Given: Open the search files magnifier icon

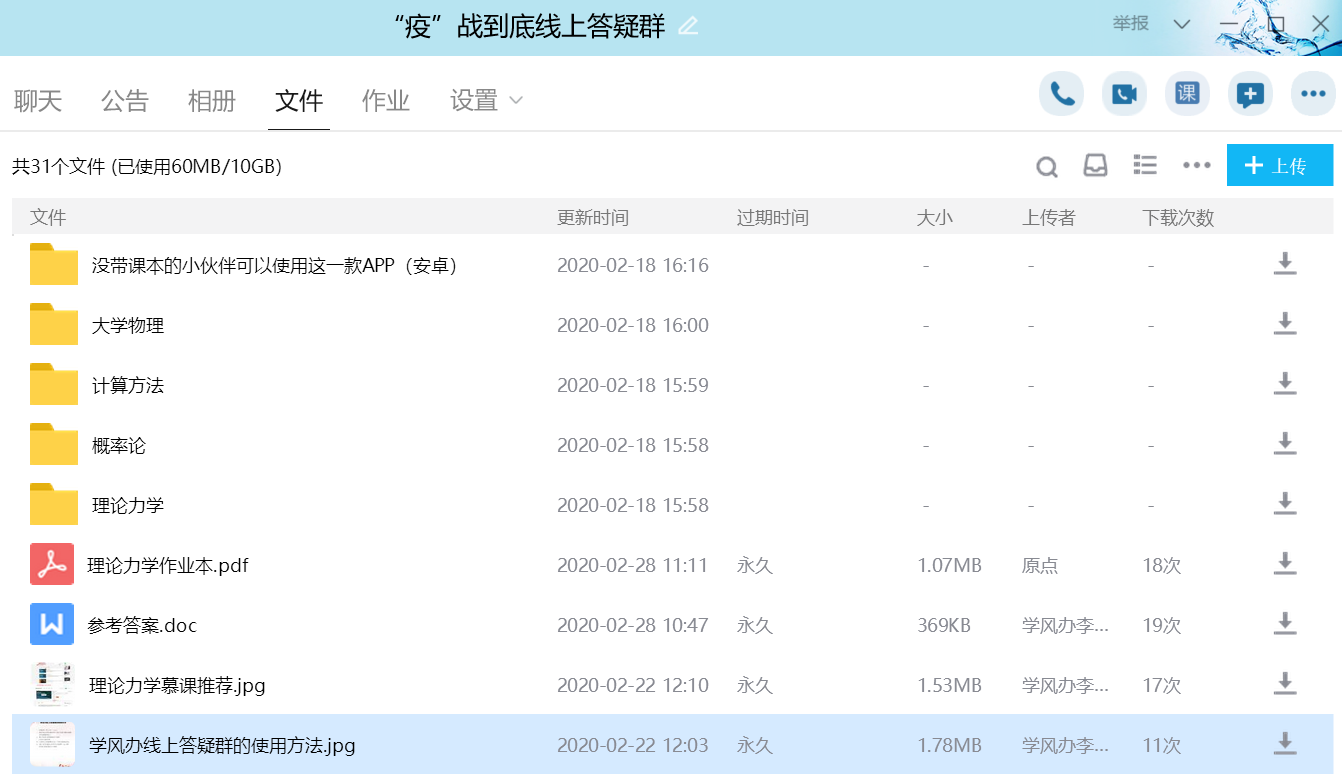Looking at the screenshot, I should point(1046,166).
